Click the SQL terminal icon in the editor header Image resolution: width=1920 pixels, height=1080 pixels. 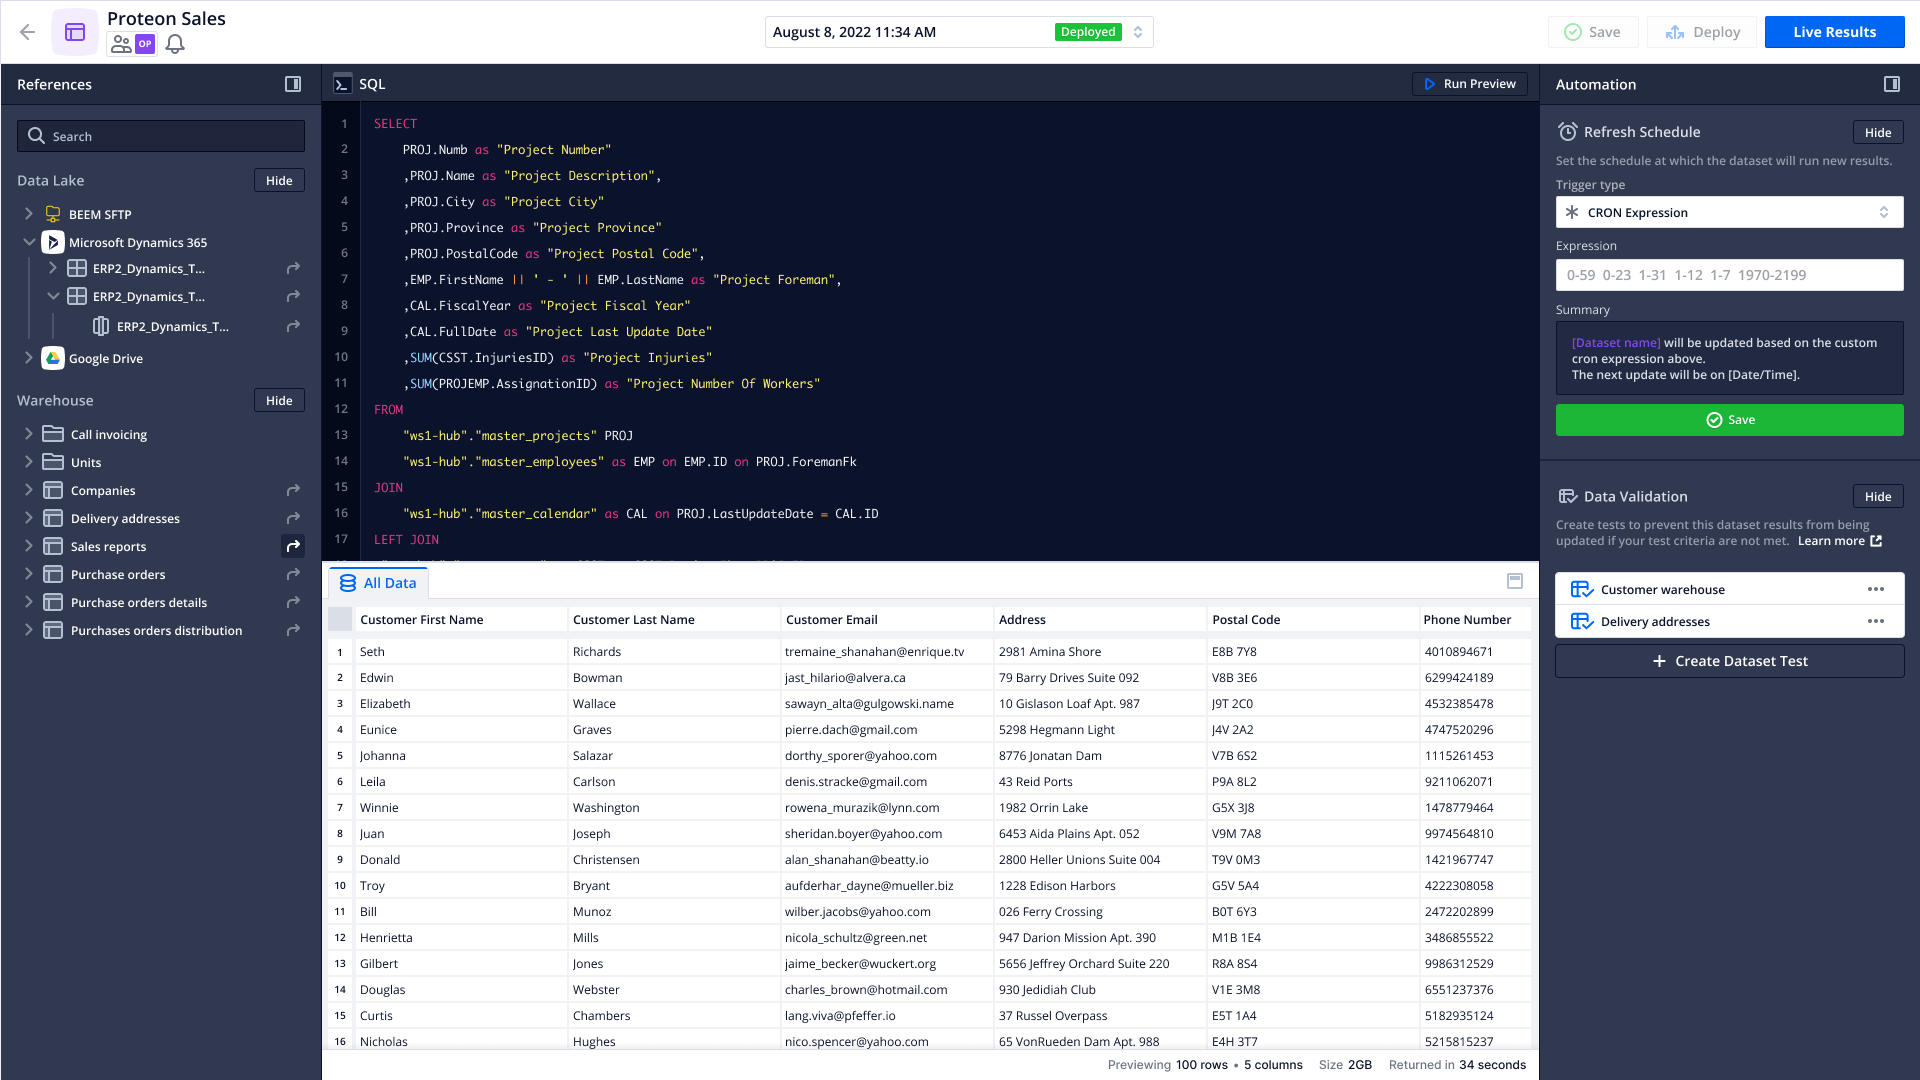click(x=343, y=84)
